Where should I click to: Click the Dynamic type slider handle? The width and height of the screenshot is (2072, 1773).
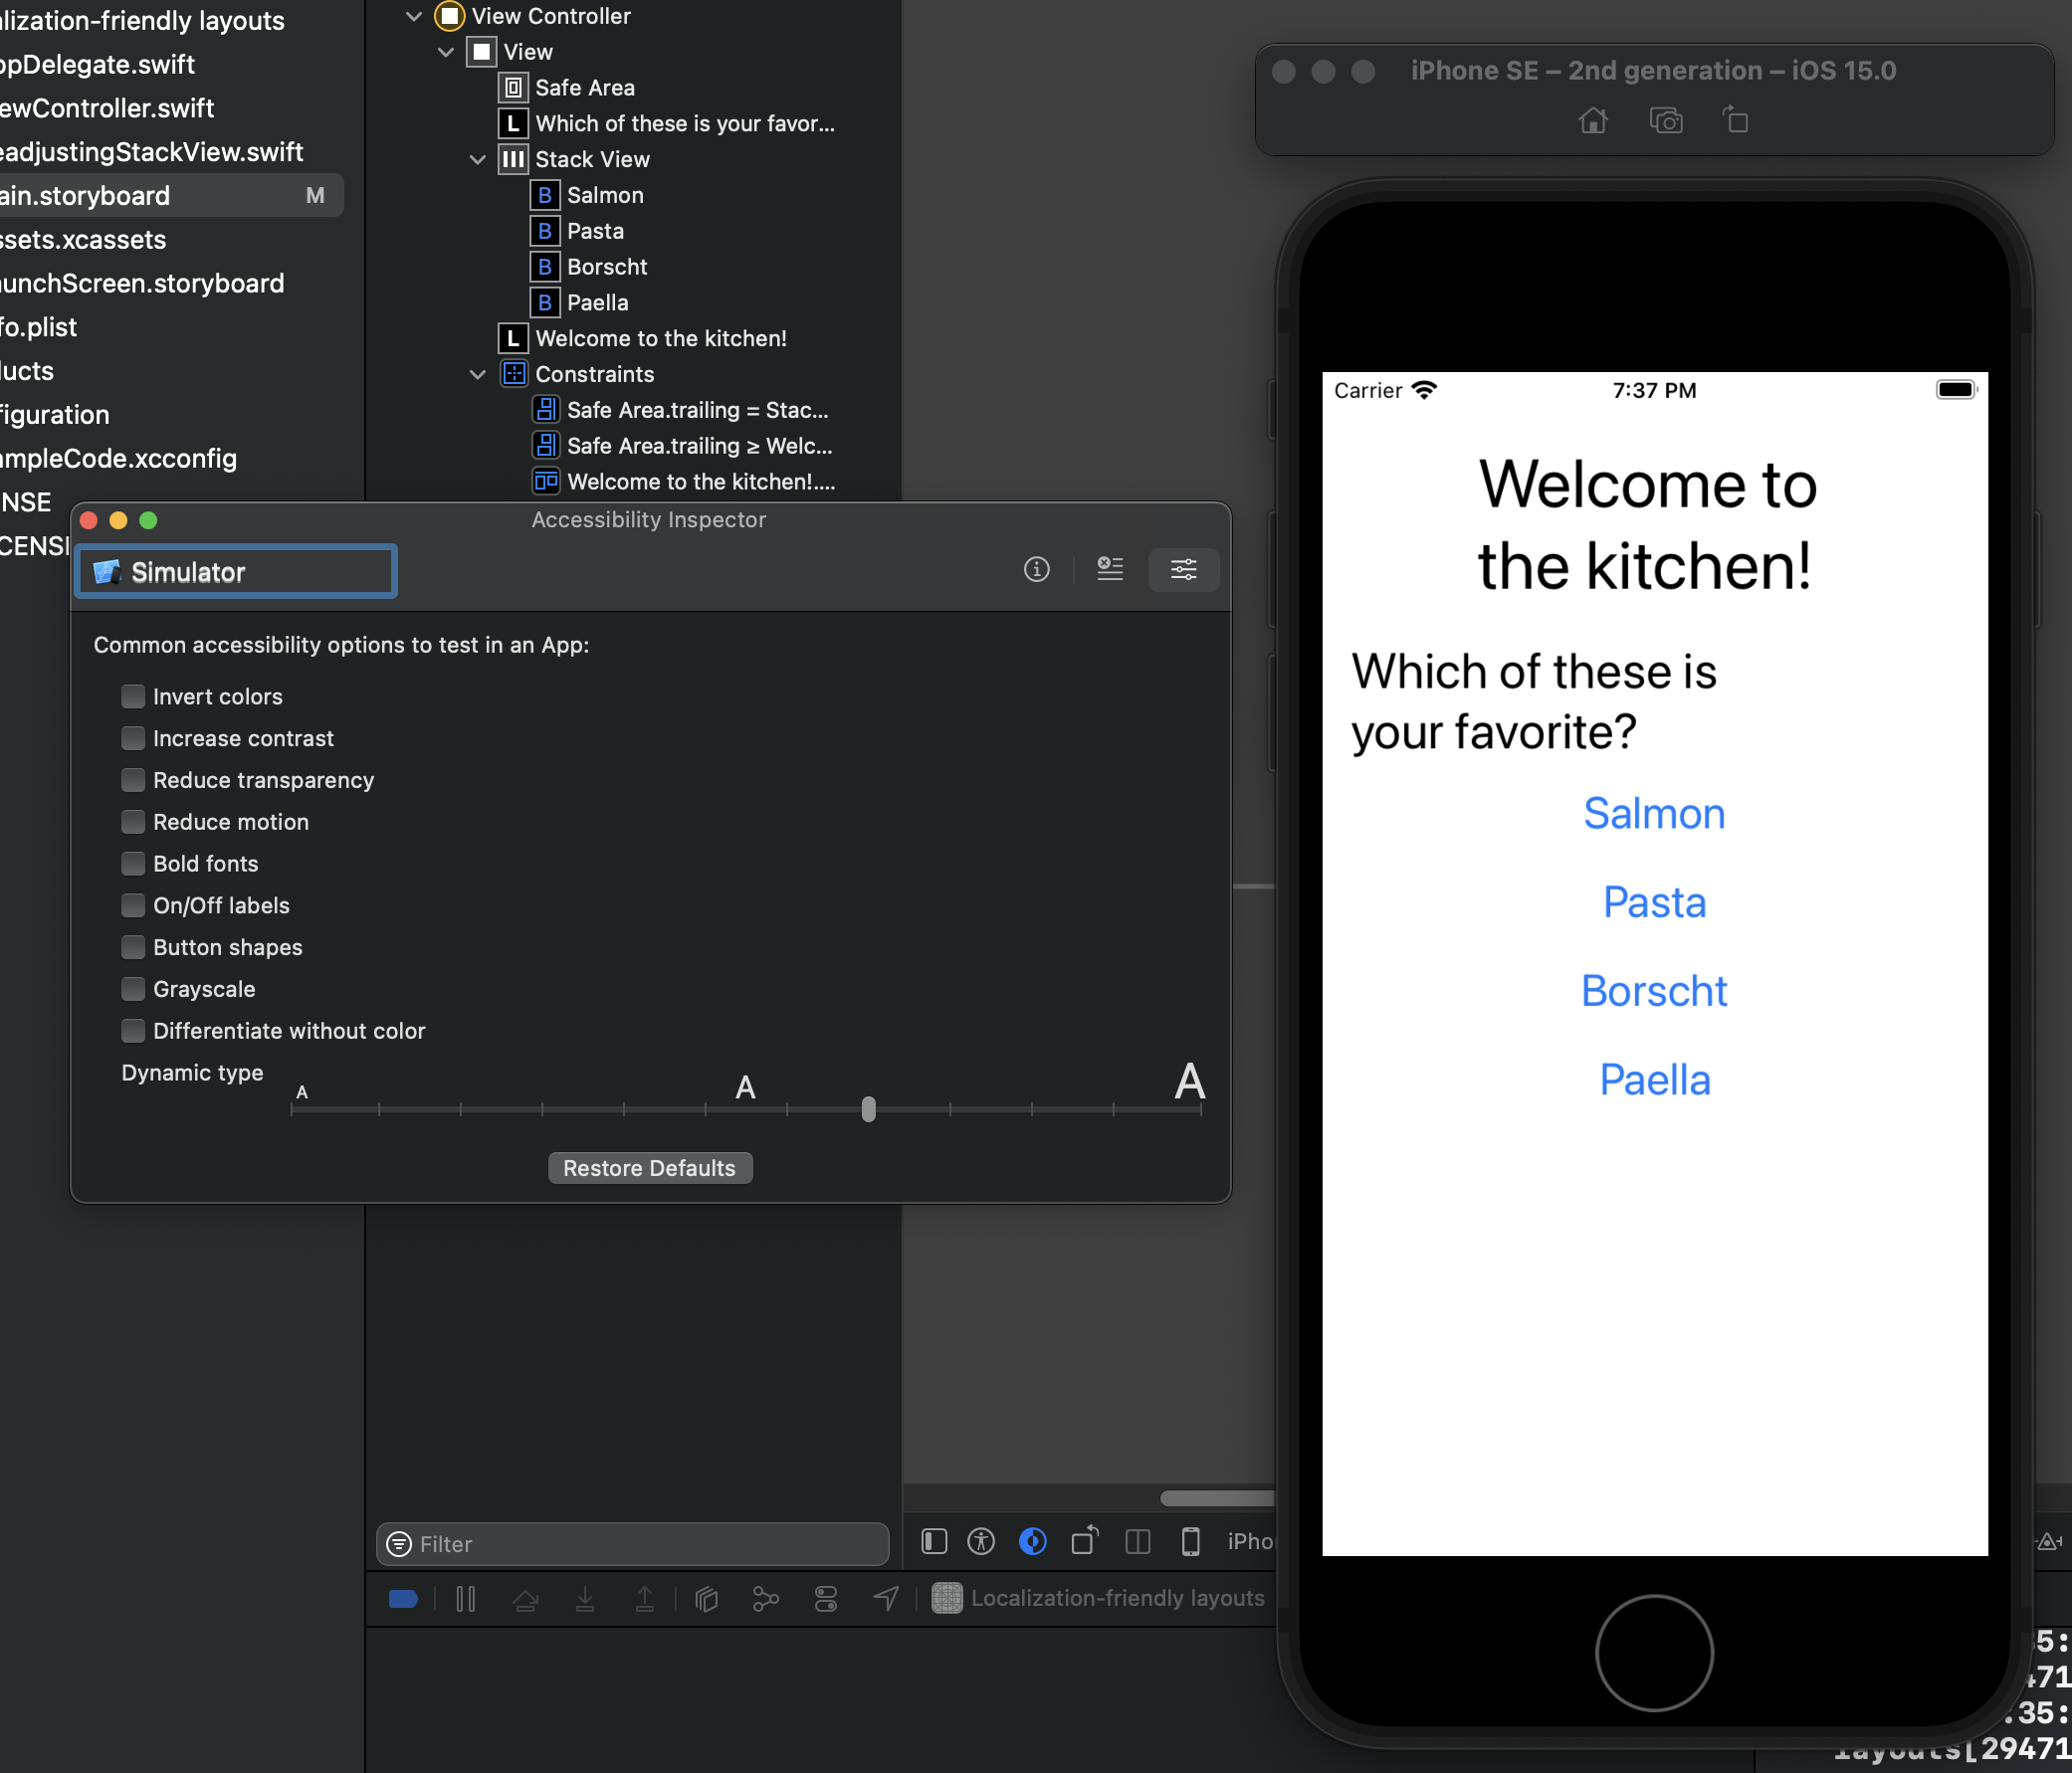868,1109
